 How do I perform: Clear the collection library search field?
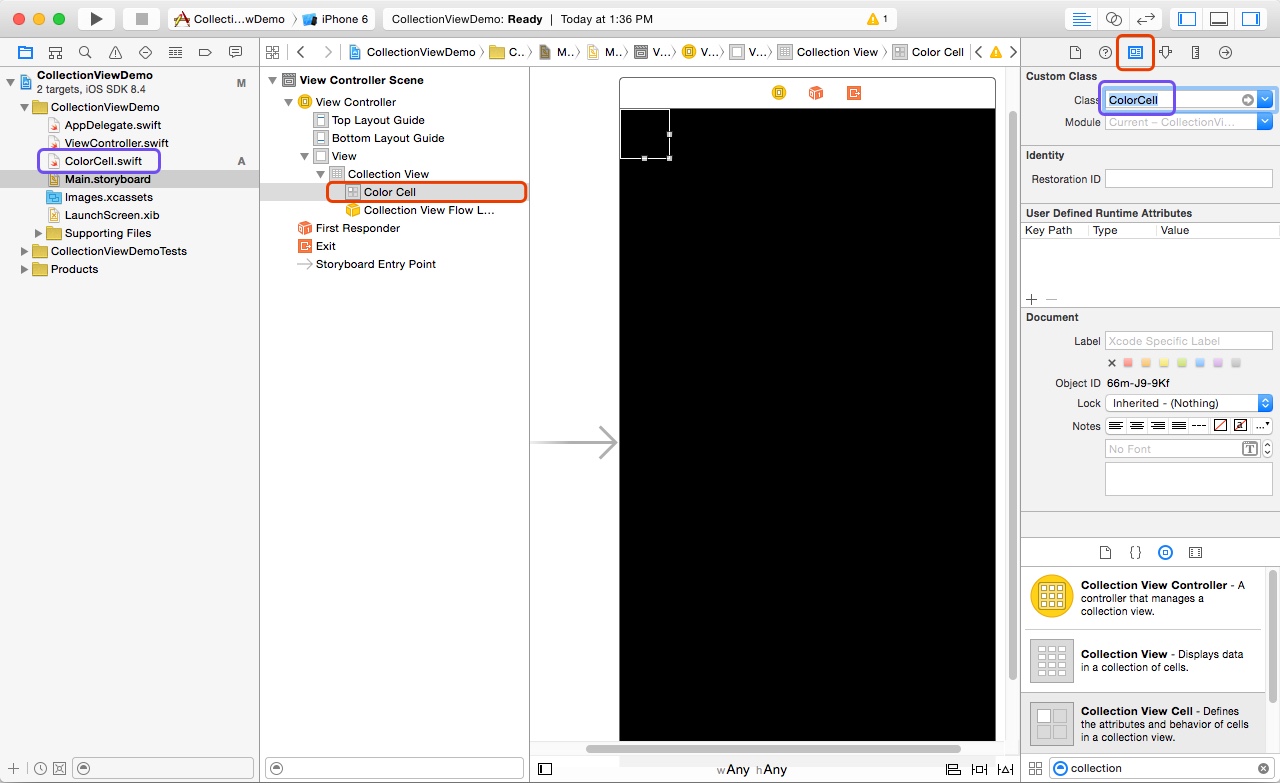tap(1262, 768)
